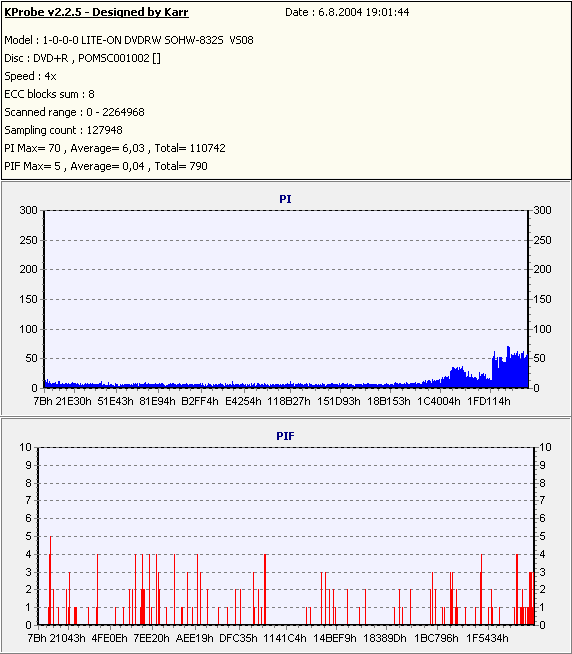Click the 7EE20h label under PIF chart

pyautogui.click(x=151, y=638)
